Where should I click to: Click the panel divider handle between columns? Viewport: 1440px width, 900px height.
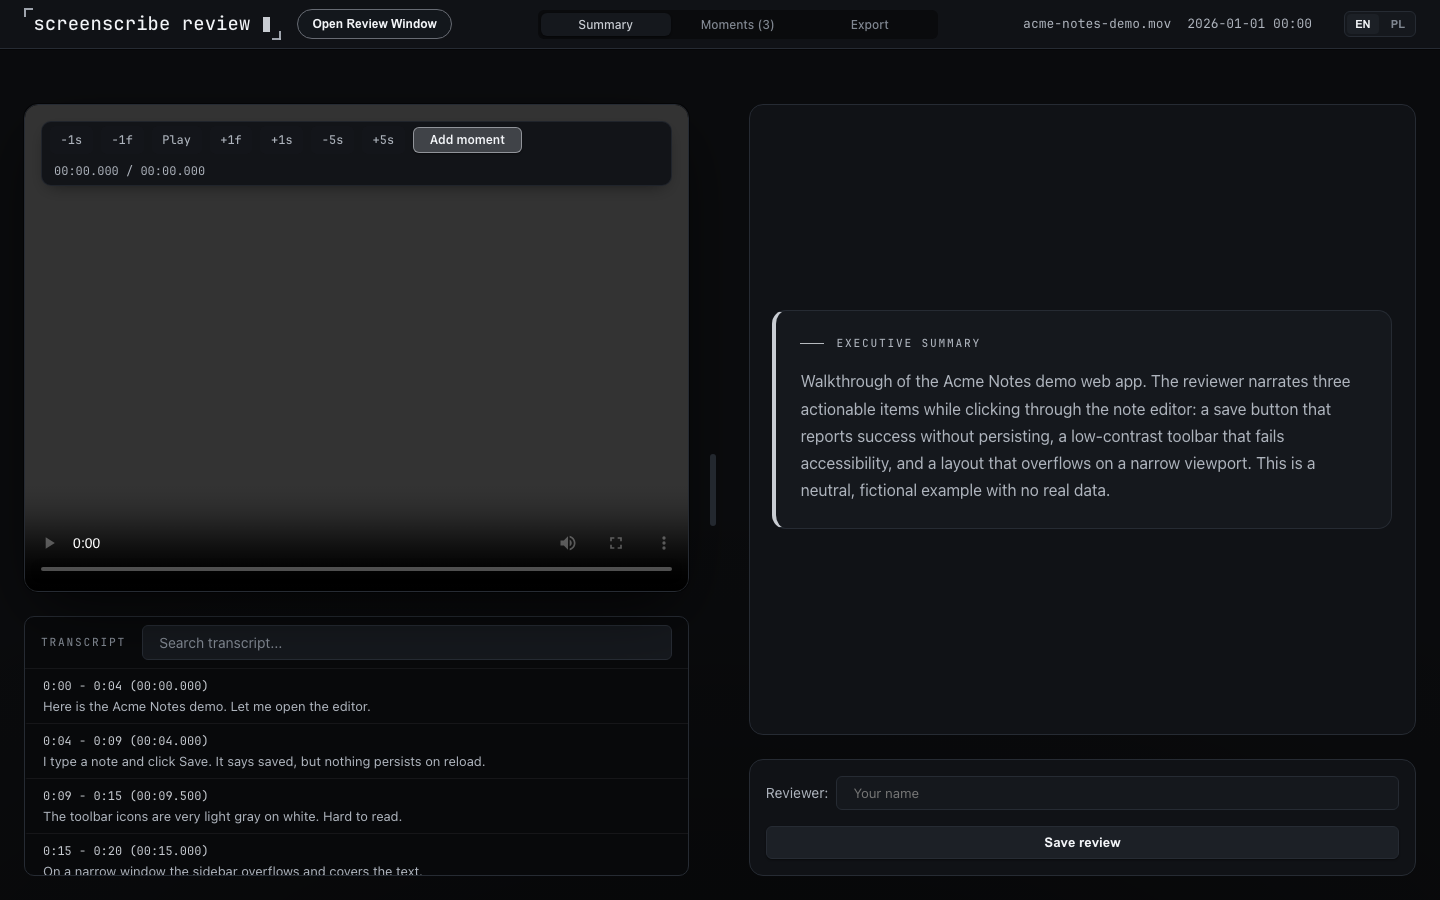tap(713, 490)
